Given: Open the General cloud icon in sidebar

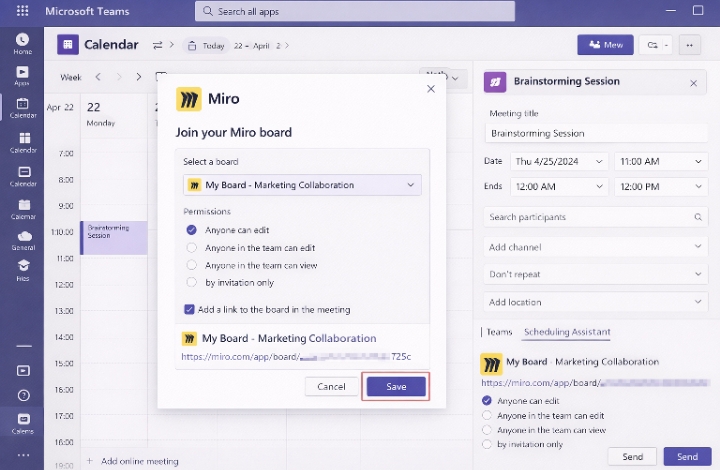Looking at the screenshot, I should 22,239.
